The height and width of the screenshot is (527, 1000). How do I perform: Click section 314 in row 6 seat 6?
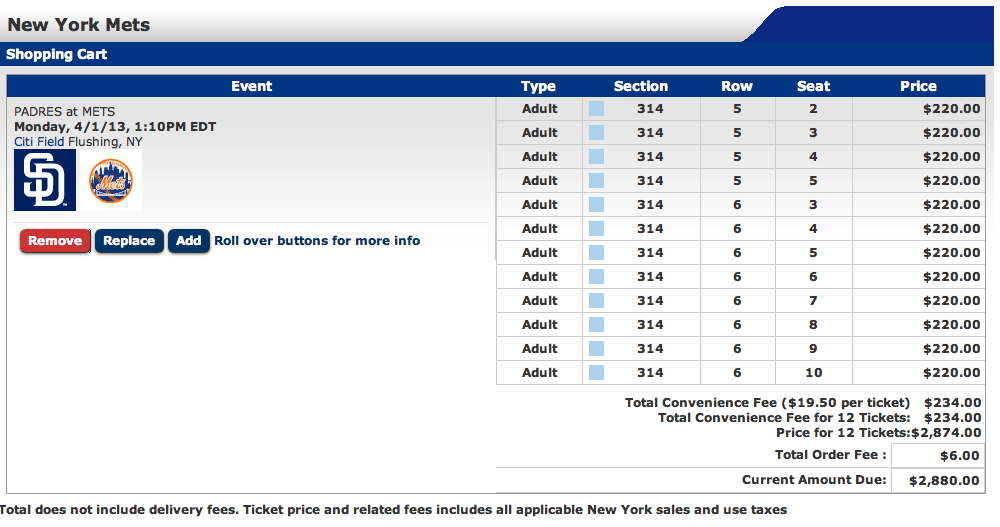click(x=650, y=277)
